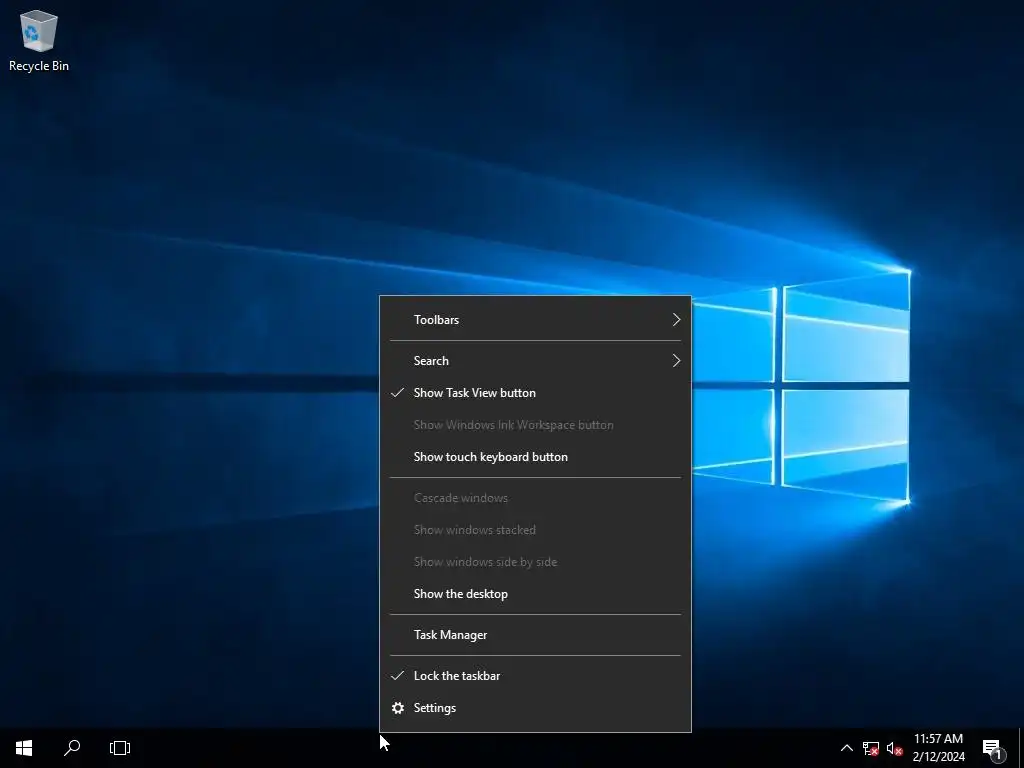
Task: Click the dimmed Show windows stacked entry
Action: [x=535, y=530]
